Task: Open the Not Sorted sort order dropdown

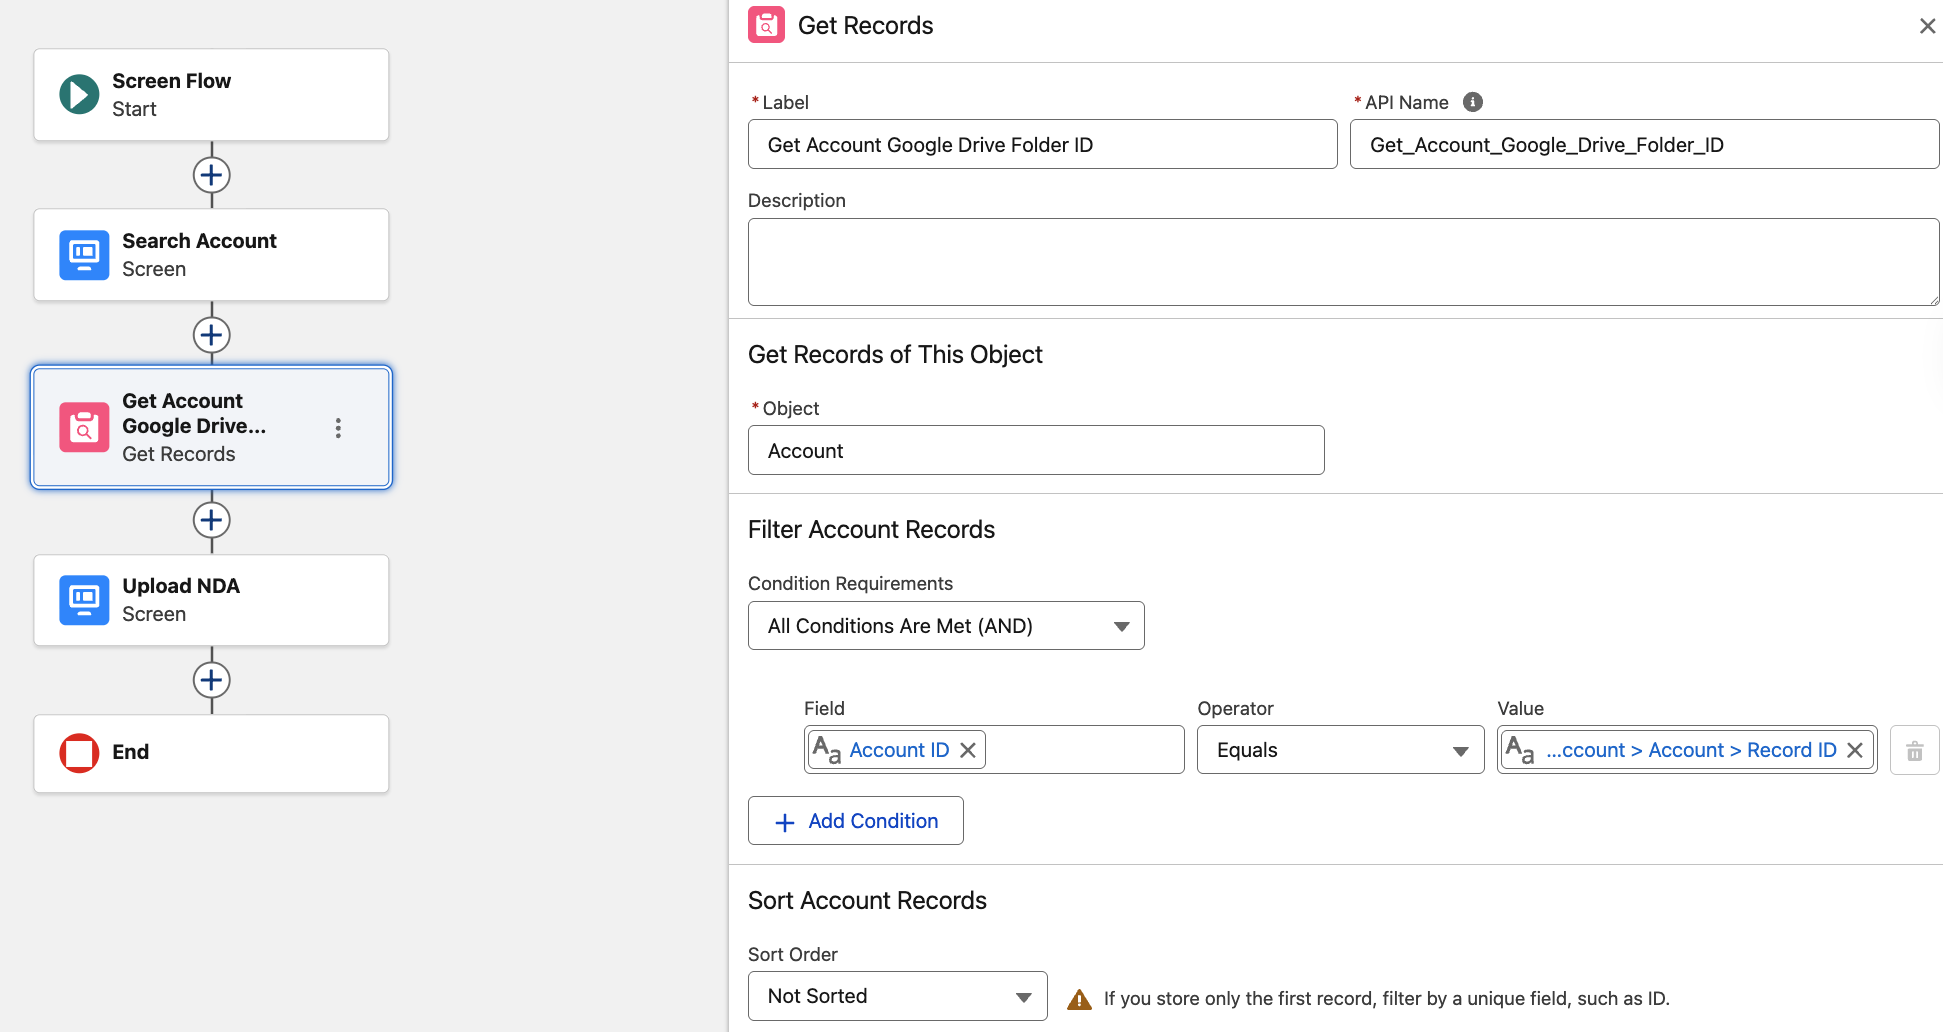Action: pyautogui.click(x=896, y=996)
